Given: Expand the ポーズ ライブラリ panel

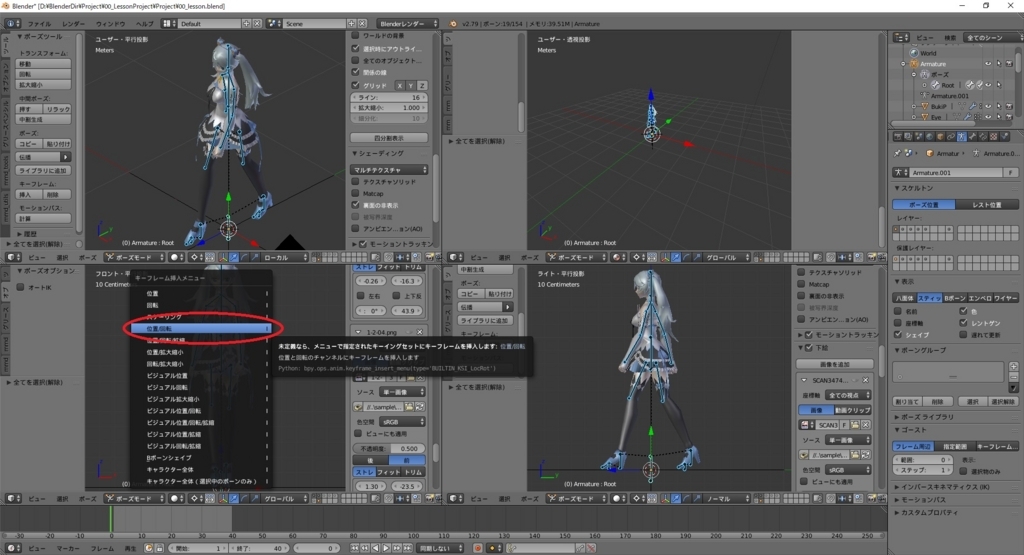Looking at the screenshot, I should click(x=923, y=417).
